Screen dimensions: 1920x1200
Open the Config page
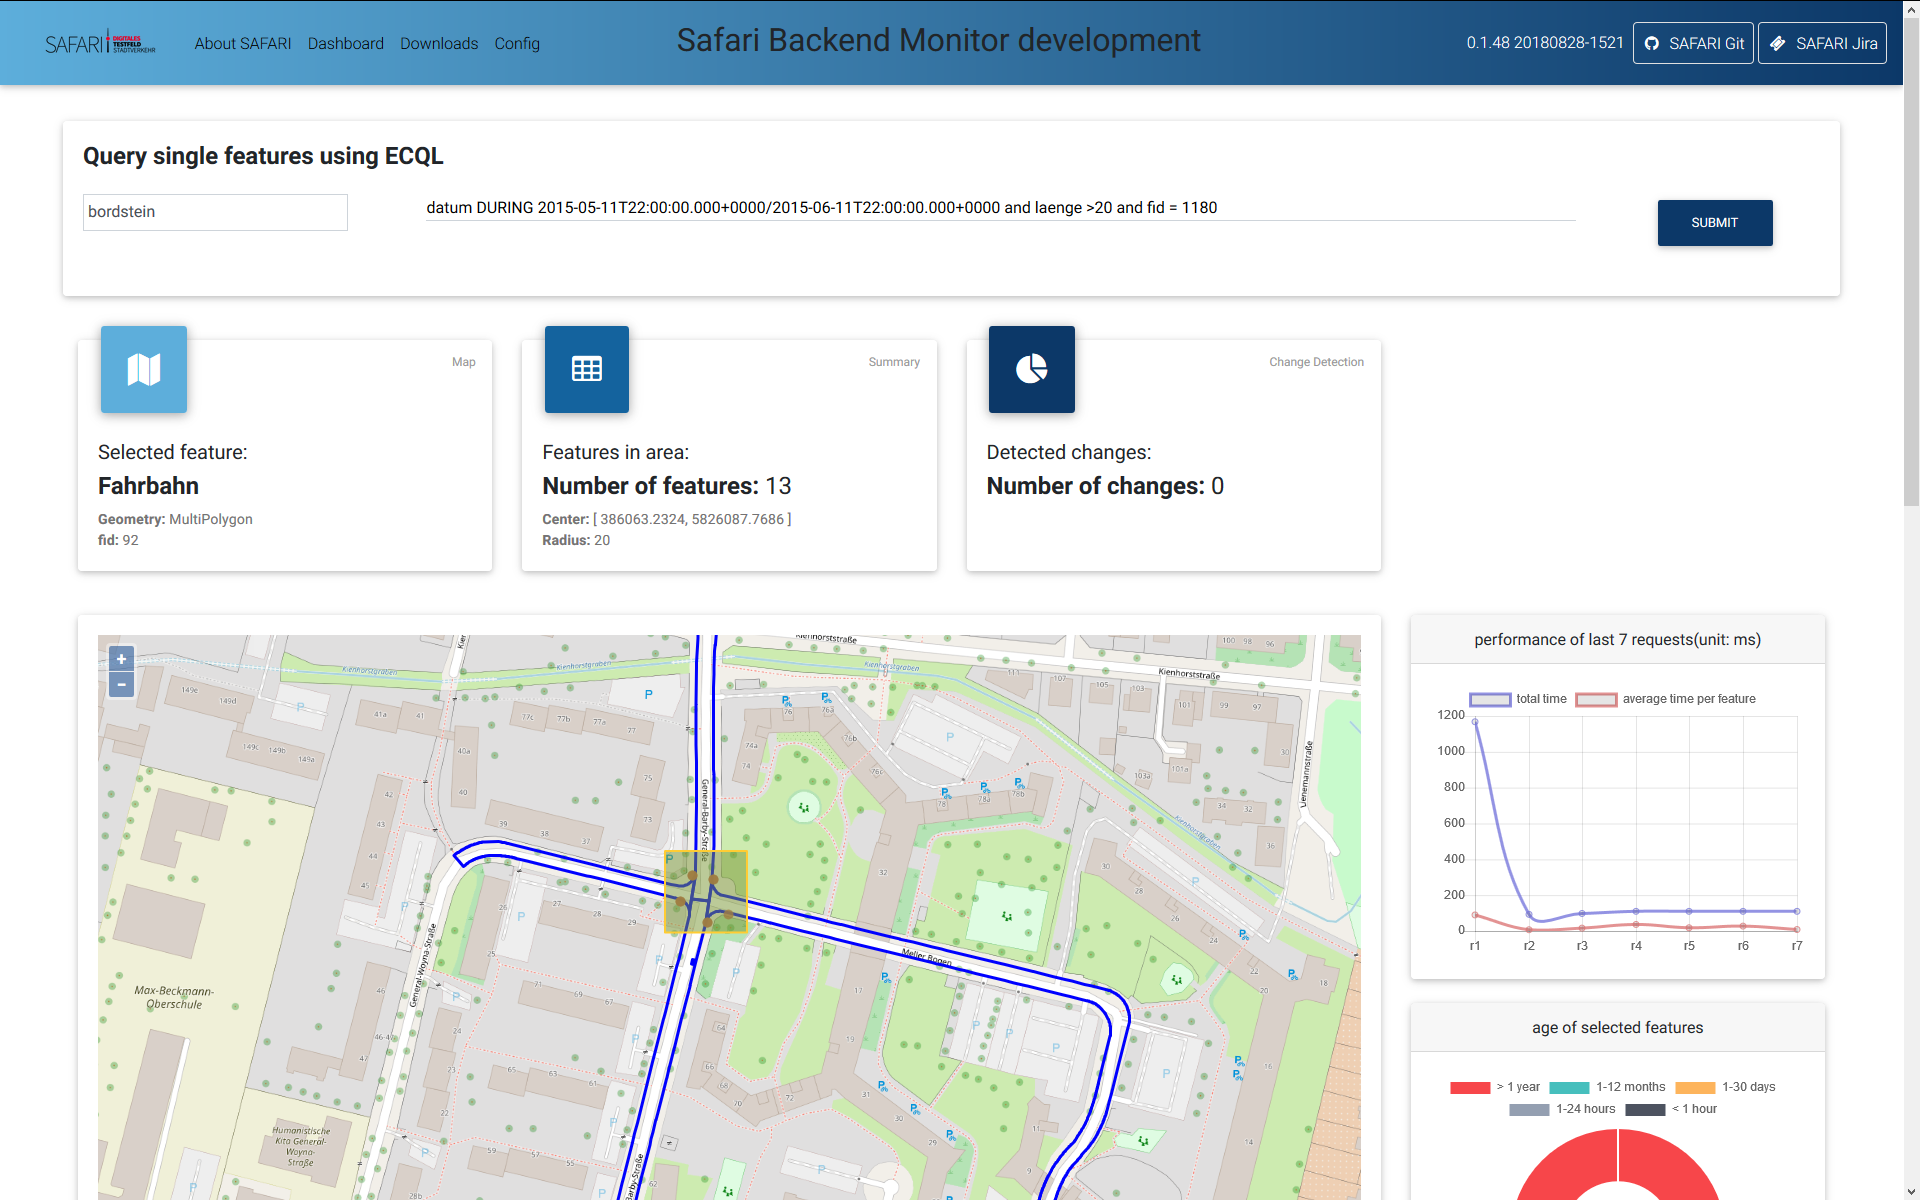pyautogui.click(x=517, y=44)
